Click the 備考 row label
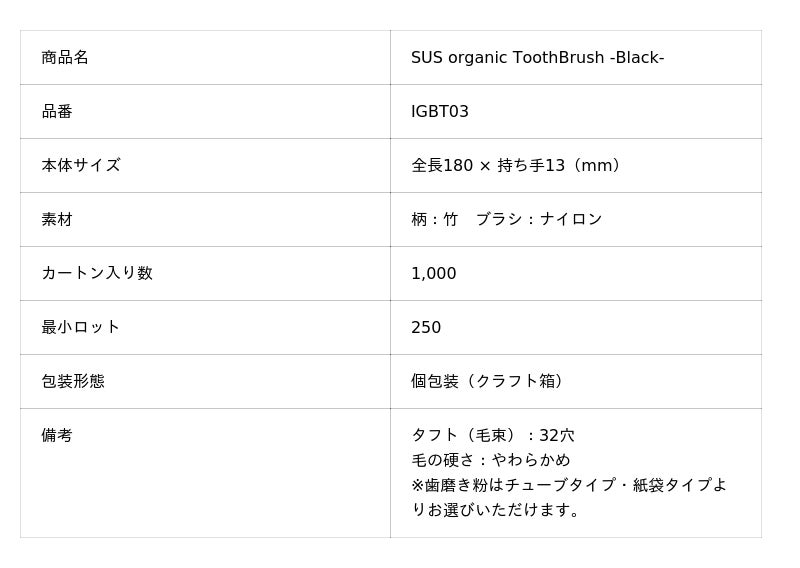The image size is (800, 568). pyautogui.click(x=57, y=436)
